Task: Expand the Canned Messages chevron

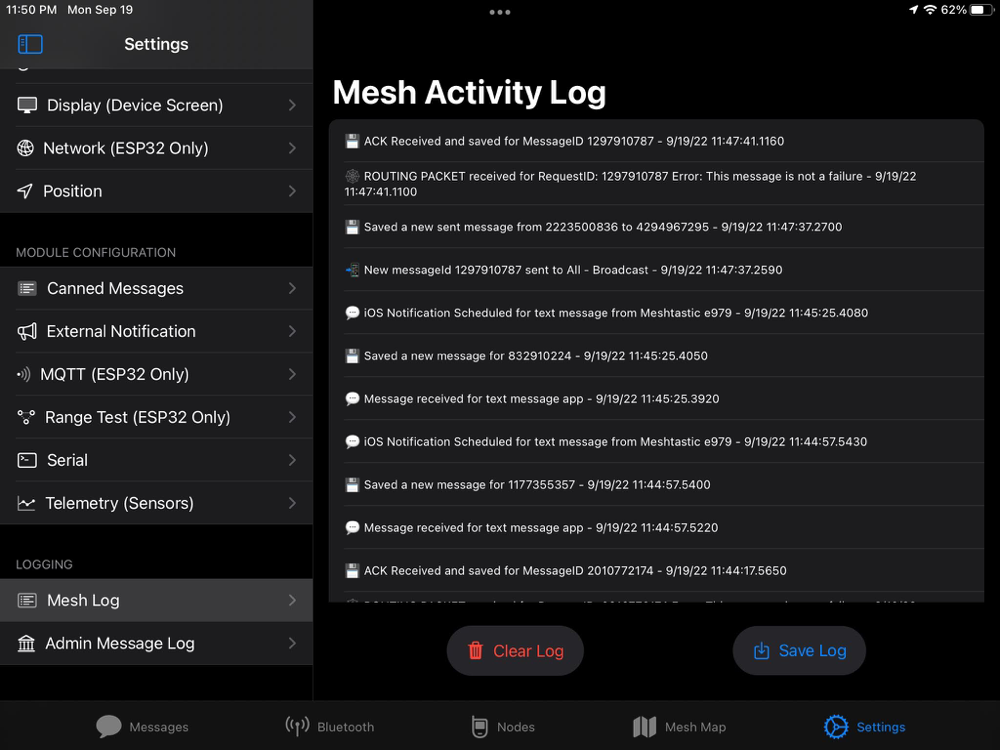Action: click(292, 288)
